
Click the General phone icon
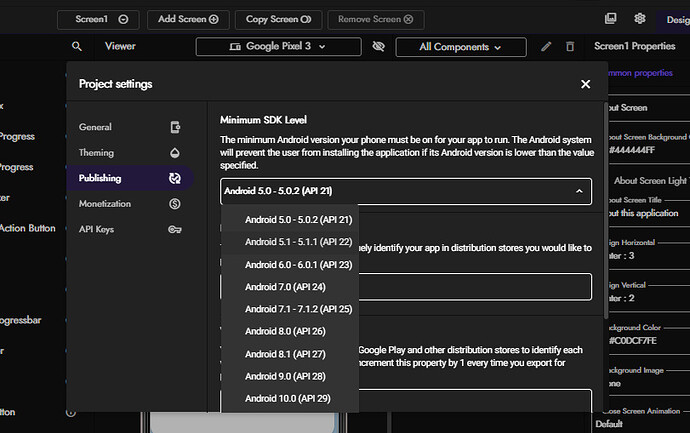click(175, 127)
